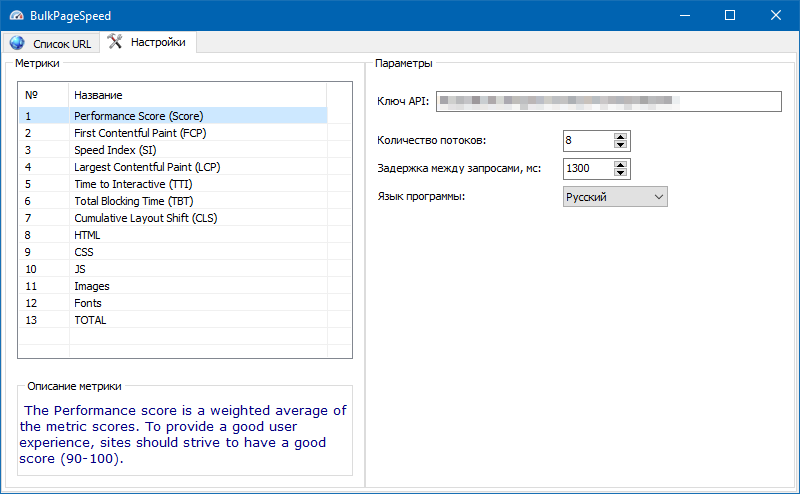Select the CSS metric row
800x494 pixels.
coord(173,252)
